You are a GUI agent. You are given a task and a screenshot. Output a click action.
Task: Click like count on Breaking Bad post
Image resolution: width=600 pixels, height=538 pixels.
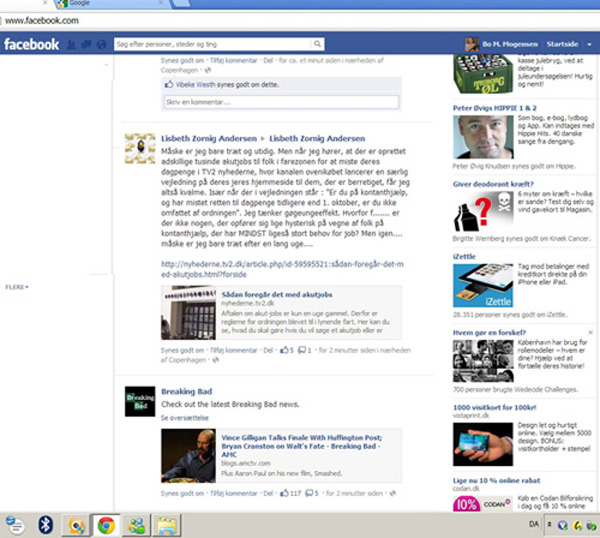(x=290, y=493)
